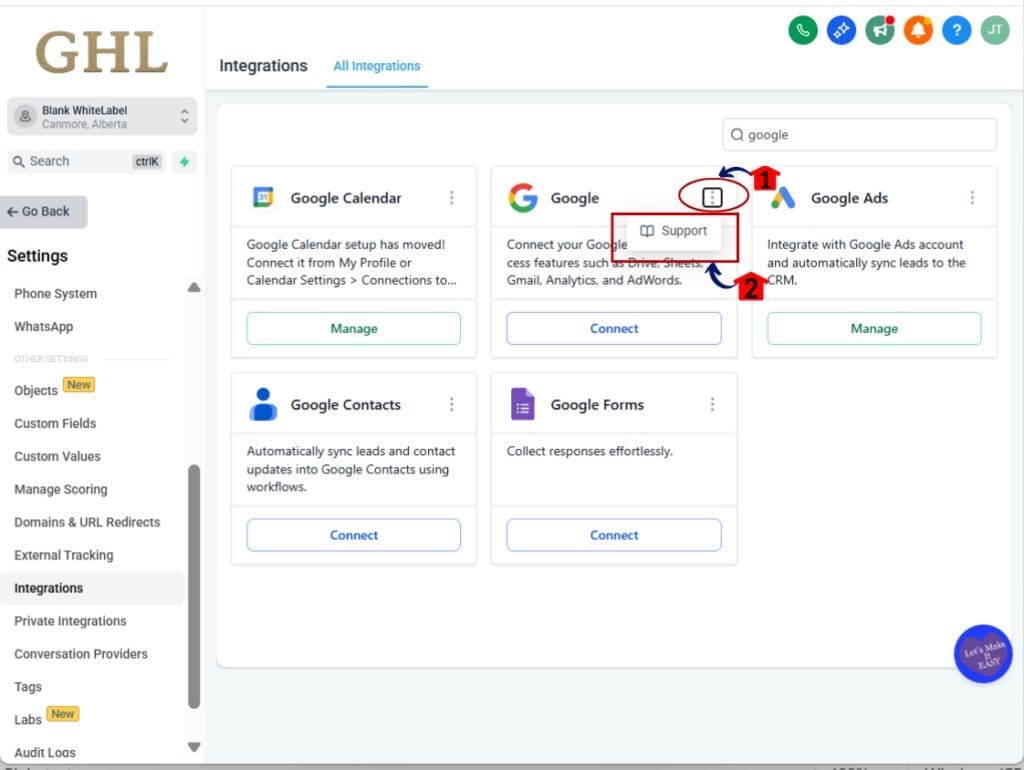Click Manage on Google Ads card
Screen dimensions: 1024x770
click(x=874, y=329)
